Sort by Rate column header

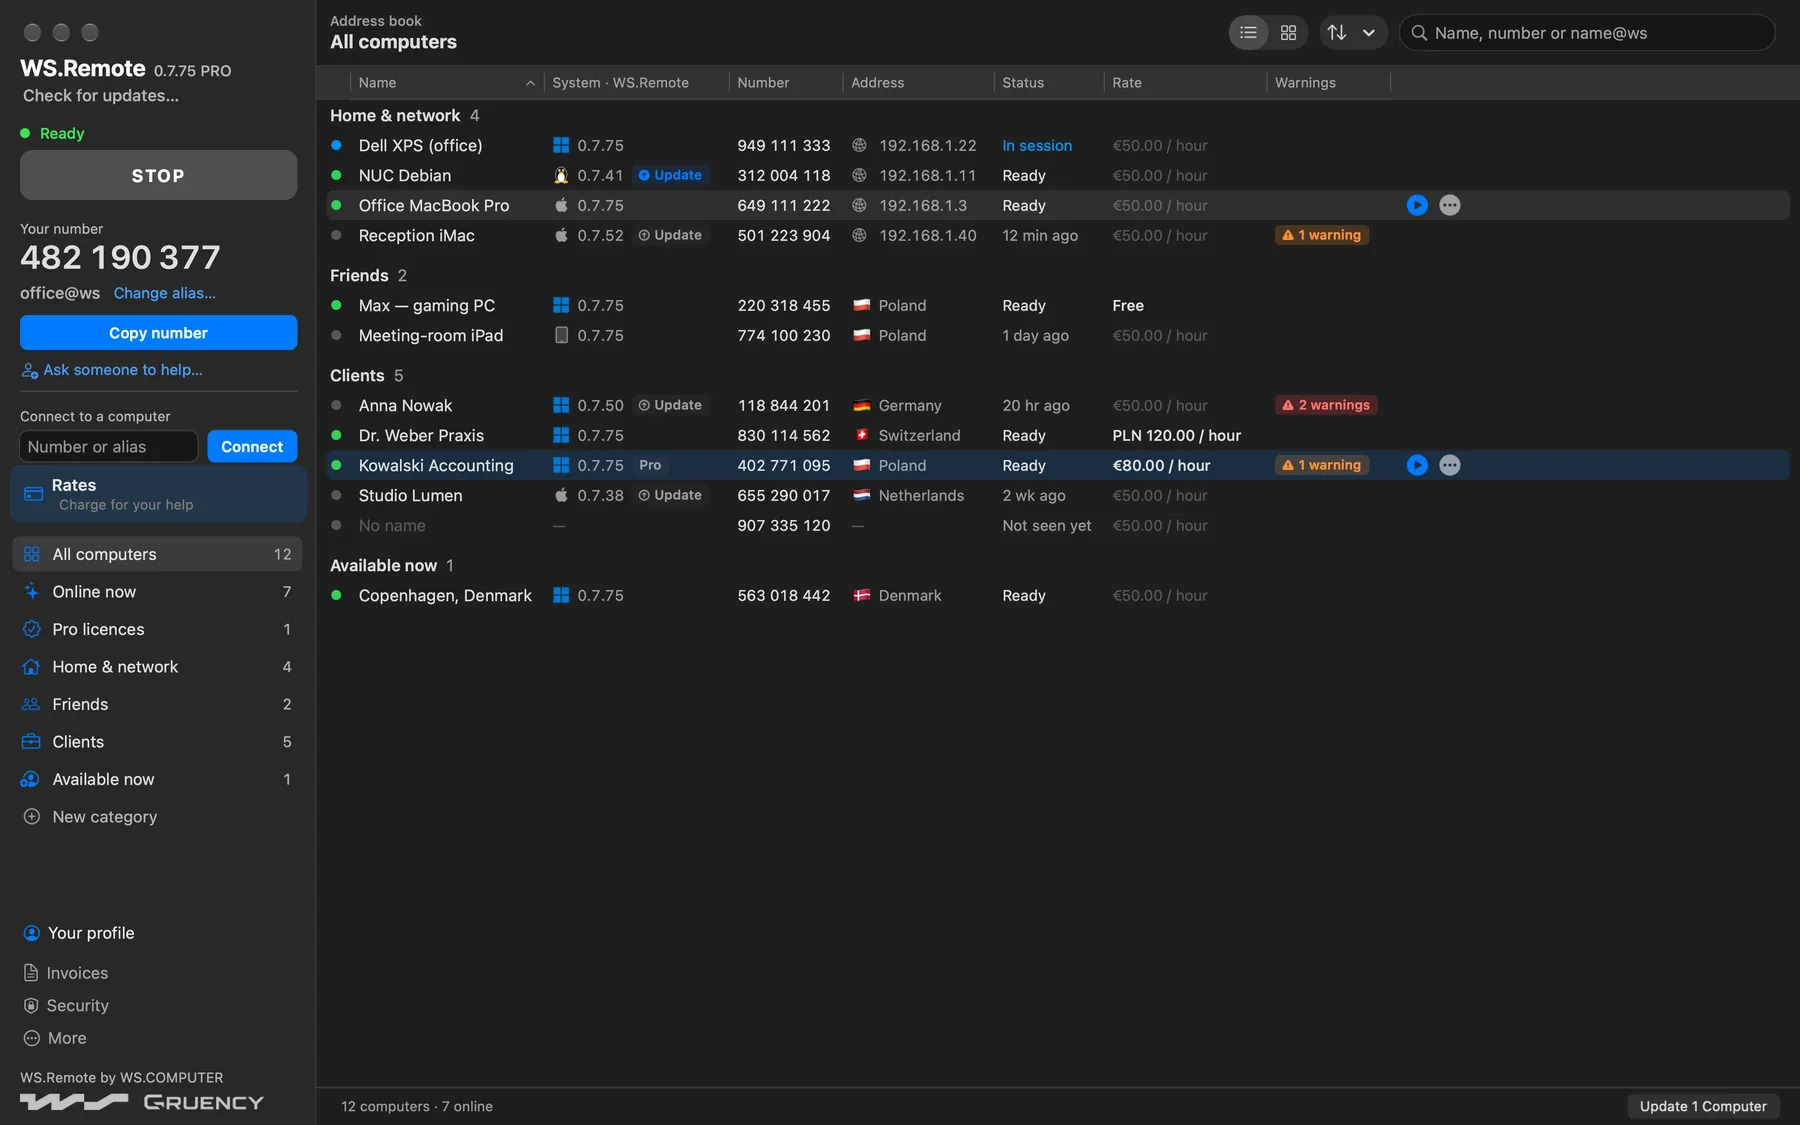pyautogui.click(x=1185, y=83)
